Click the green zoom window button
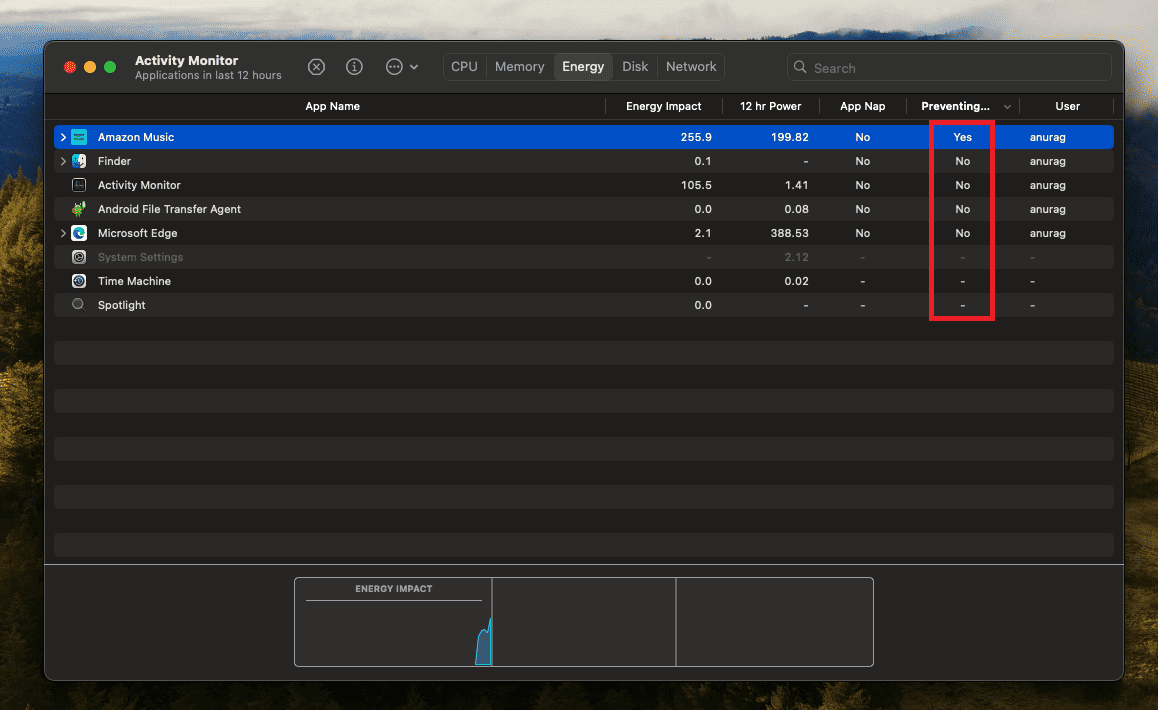Viewport: 1158px width, 710px height. click(x=110, y=67)
